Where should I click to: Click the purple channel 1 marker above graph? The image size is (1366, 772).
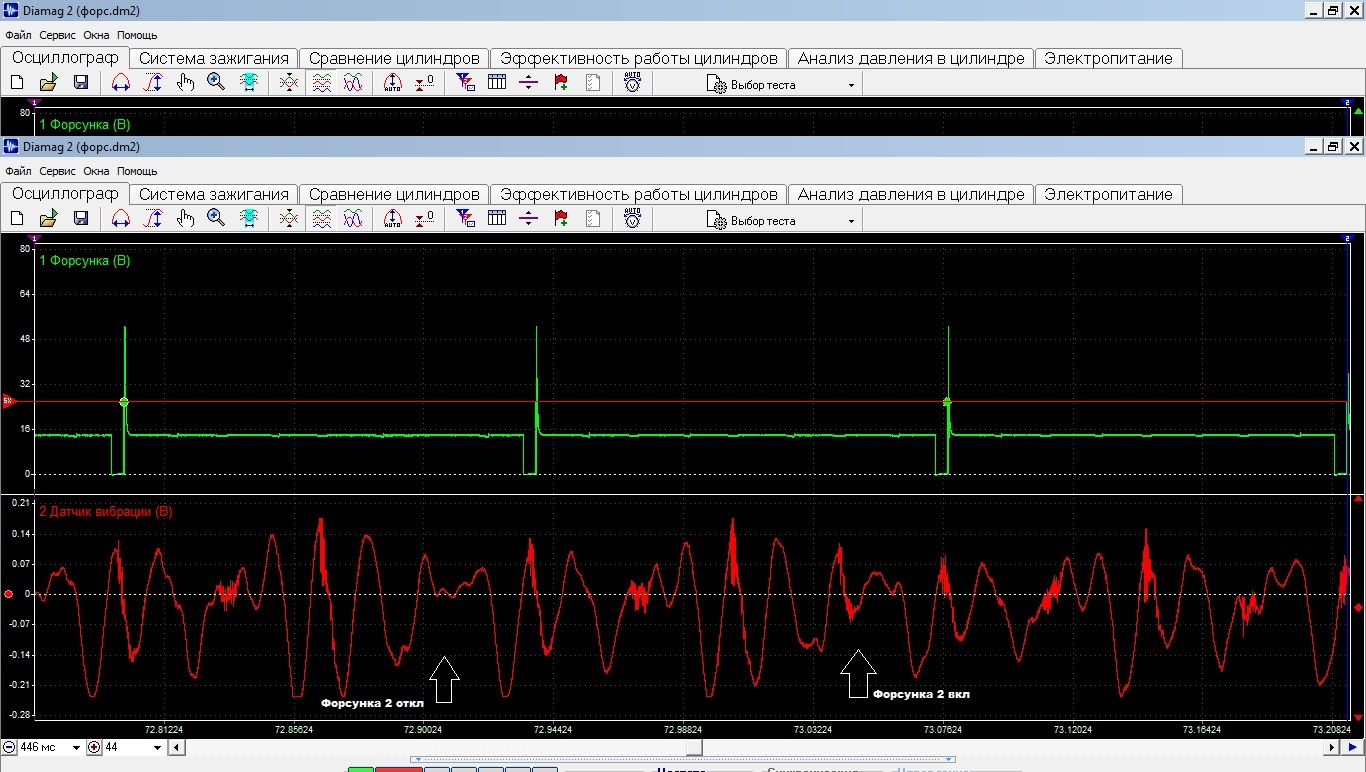pyautogui.click(x=35, y=238)
